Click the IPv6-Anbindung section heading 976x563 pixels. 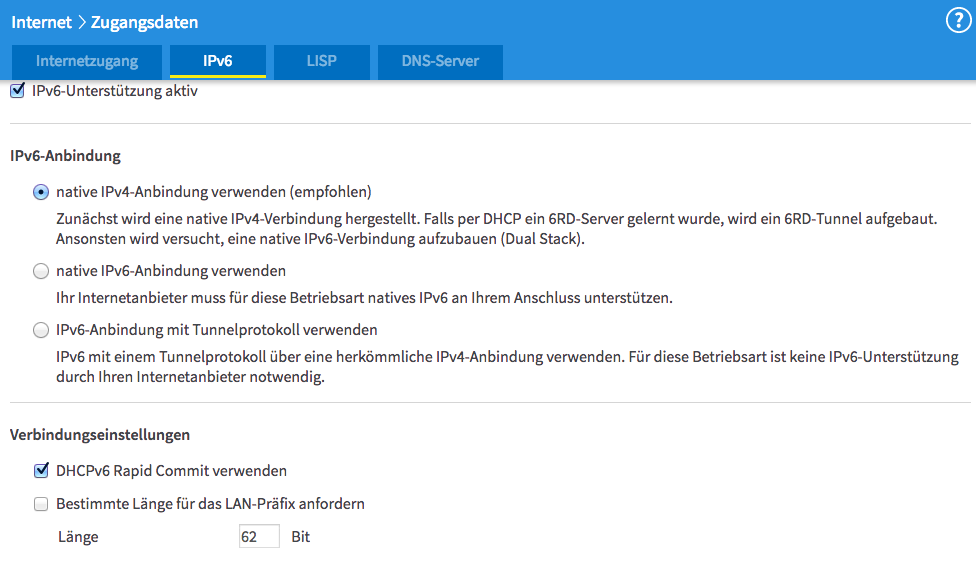[65, 156]
